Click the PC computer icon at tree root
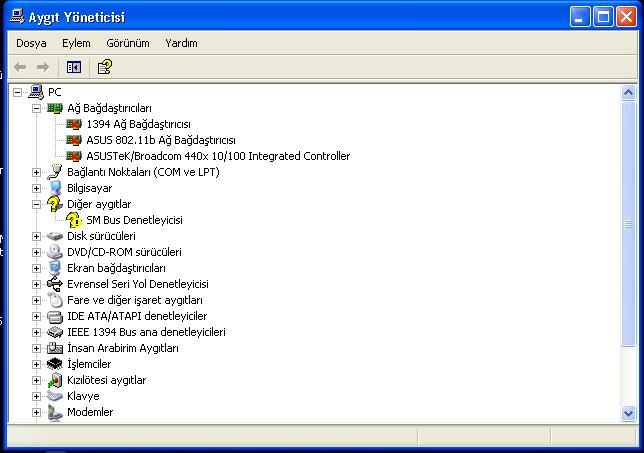The height and width of the screenshot is (453, 644). [36, 92]
